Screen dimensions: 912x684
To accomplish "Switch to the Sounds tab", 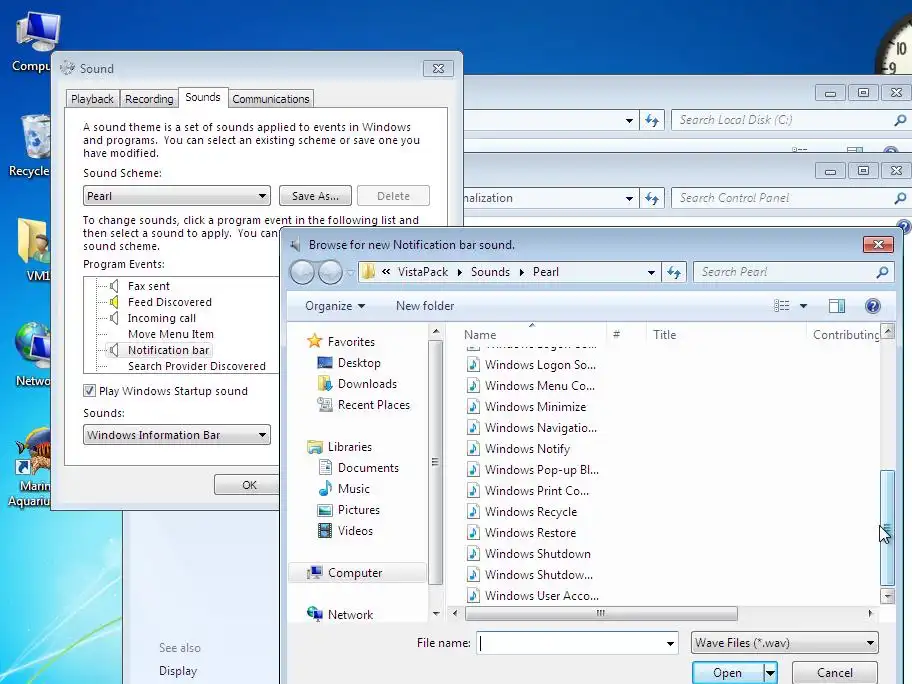I will coord(202,97).
